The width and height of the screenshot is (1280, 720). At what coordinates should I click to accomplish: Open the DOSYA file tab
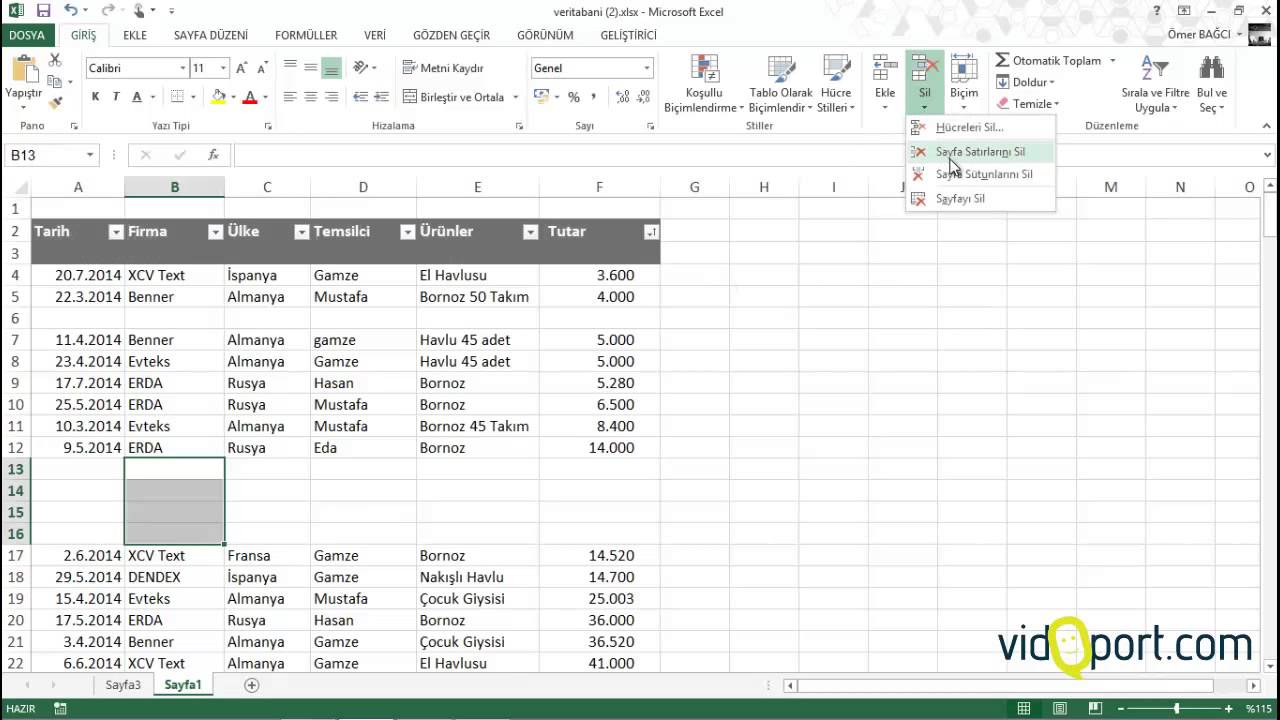[27, 35]
